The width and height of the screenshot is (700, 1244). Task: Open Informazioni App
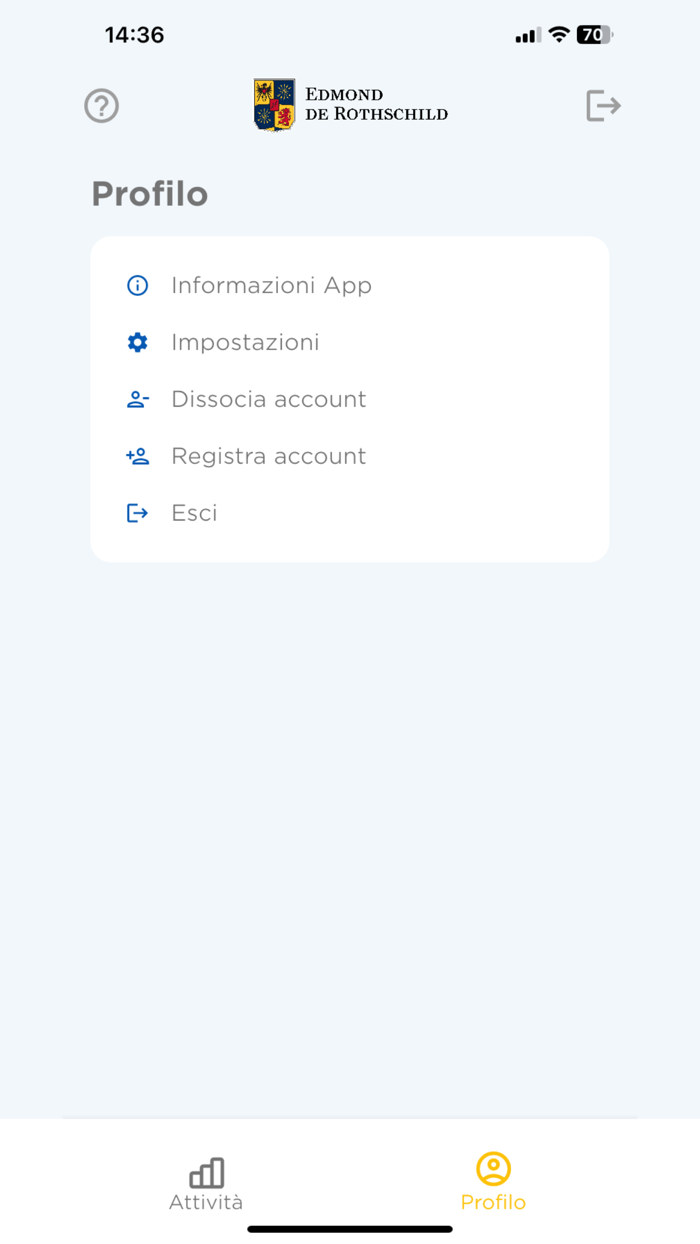pos(271,285)
